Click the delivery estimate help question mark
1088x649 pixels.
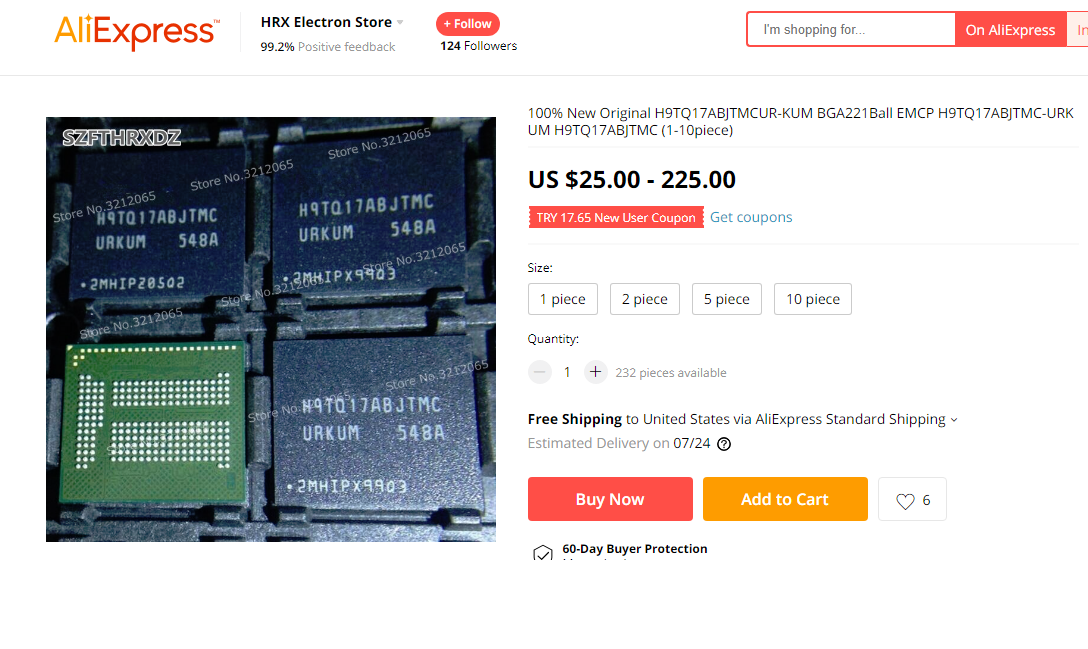(x=724, y=444)
